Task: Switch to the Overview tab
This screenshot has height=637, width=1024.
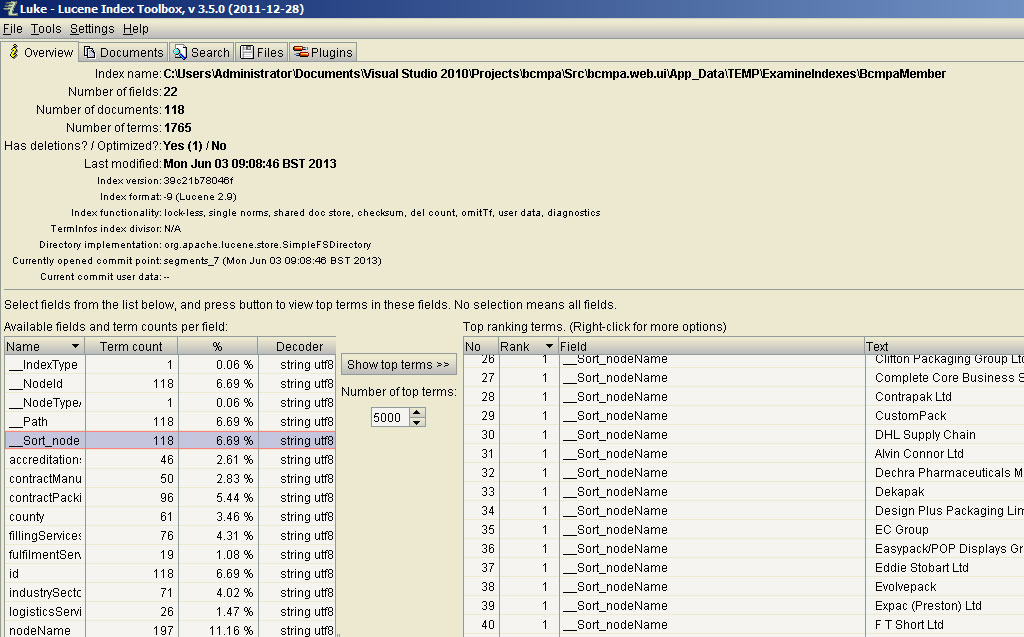Action: 40,52
